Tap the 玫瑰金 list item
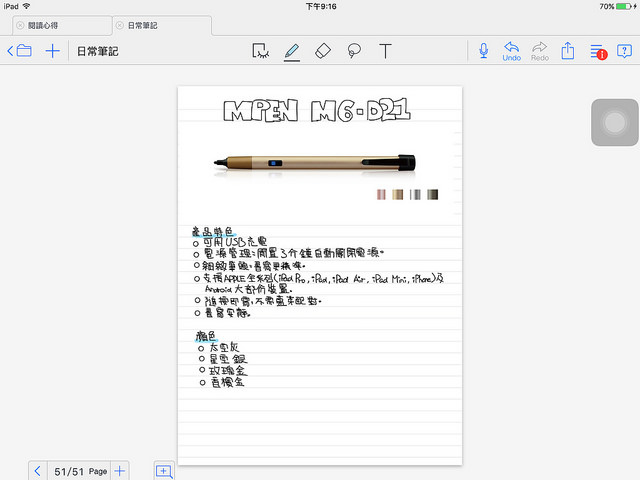640x480 pixels. pyautogui.click(x=223, y=371)
